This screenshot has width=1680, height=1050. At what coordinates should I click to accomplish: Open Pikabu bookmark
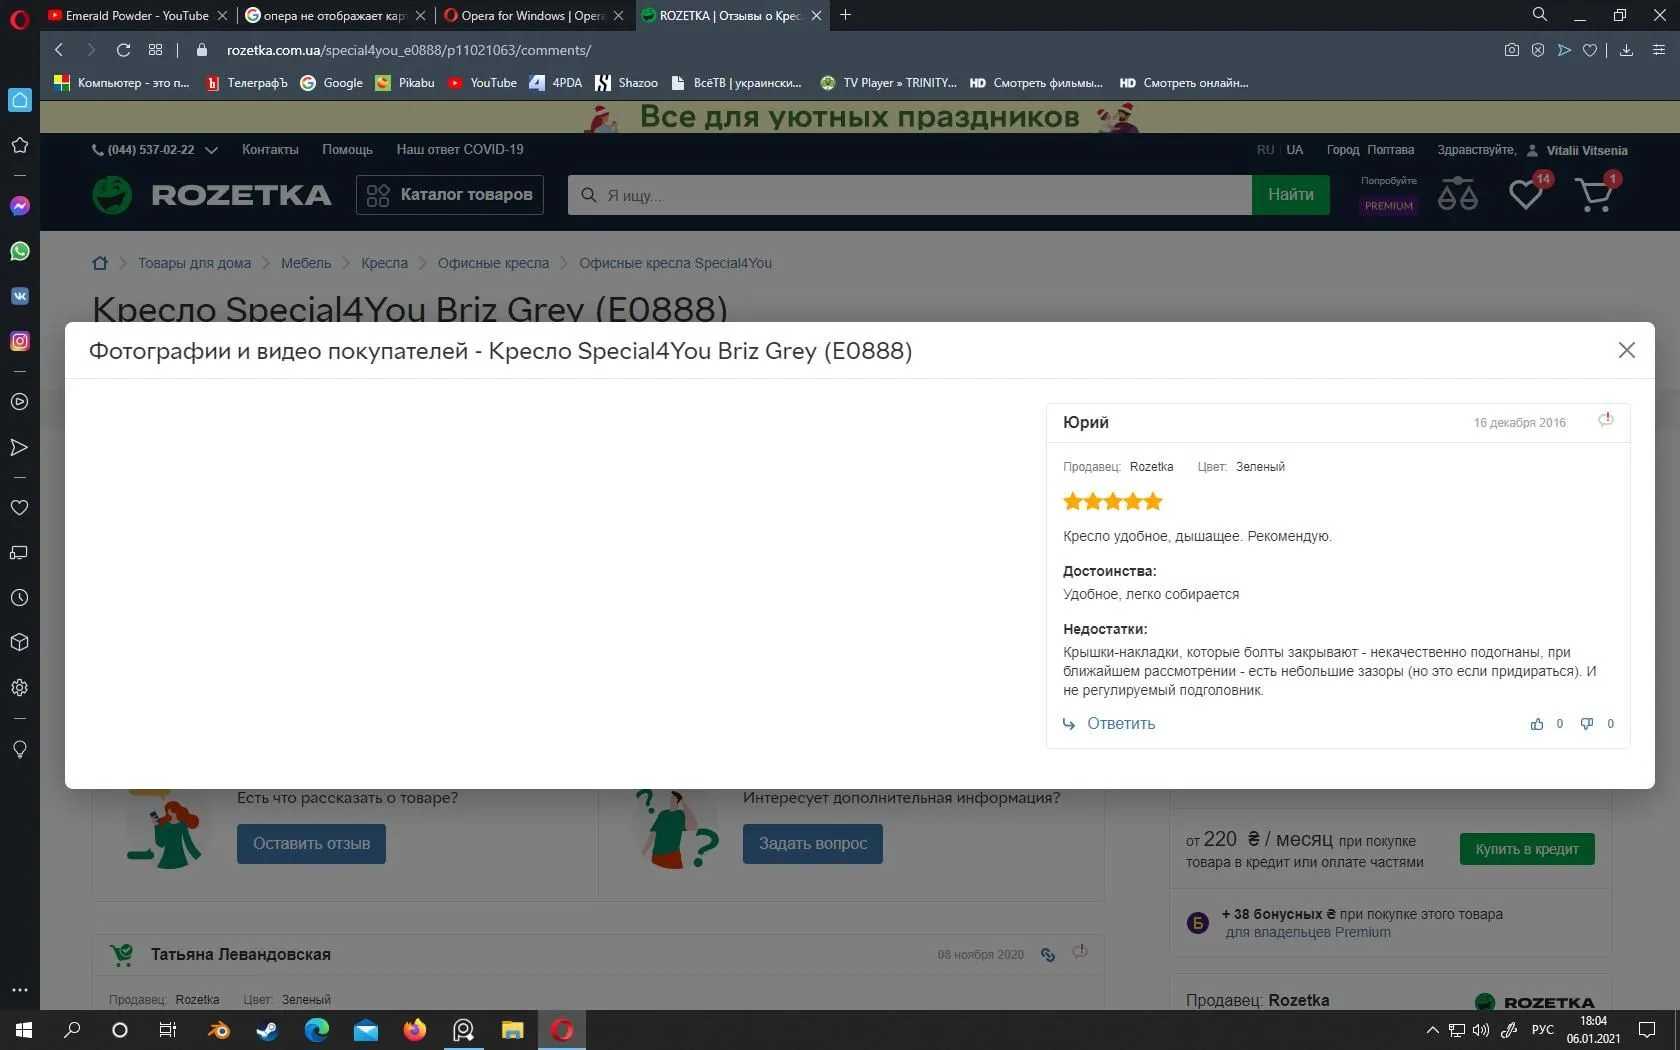[x=405, y=83]
